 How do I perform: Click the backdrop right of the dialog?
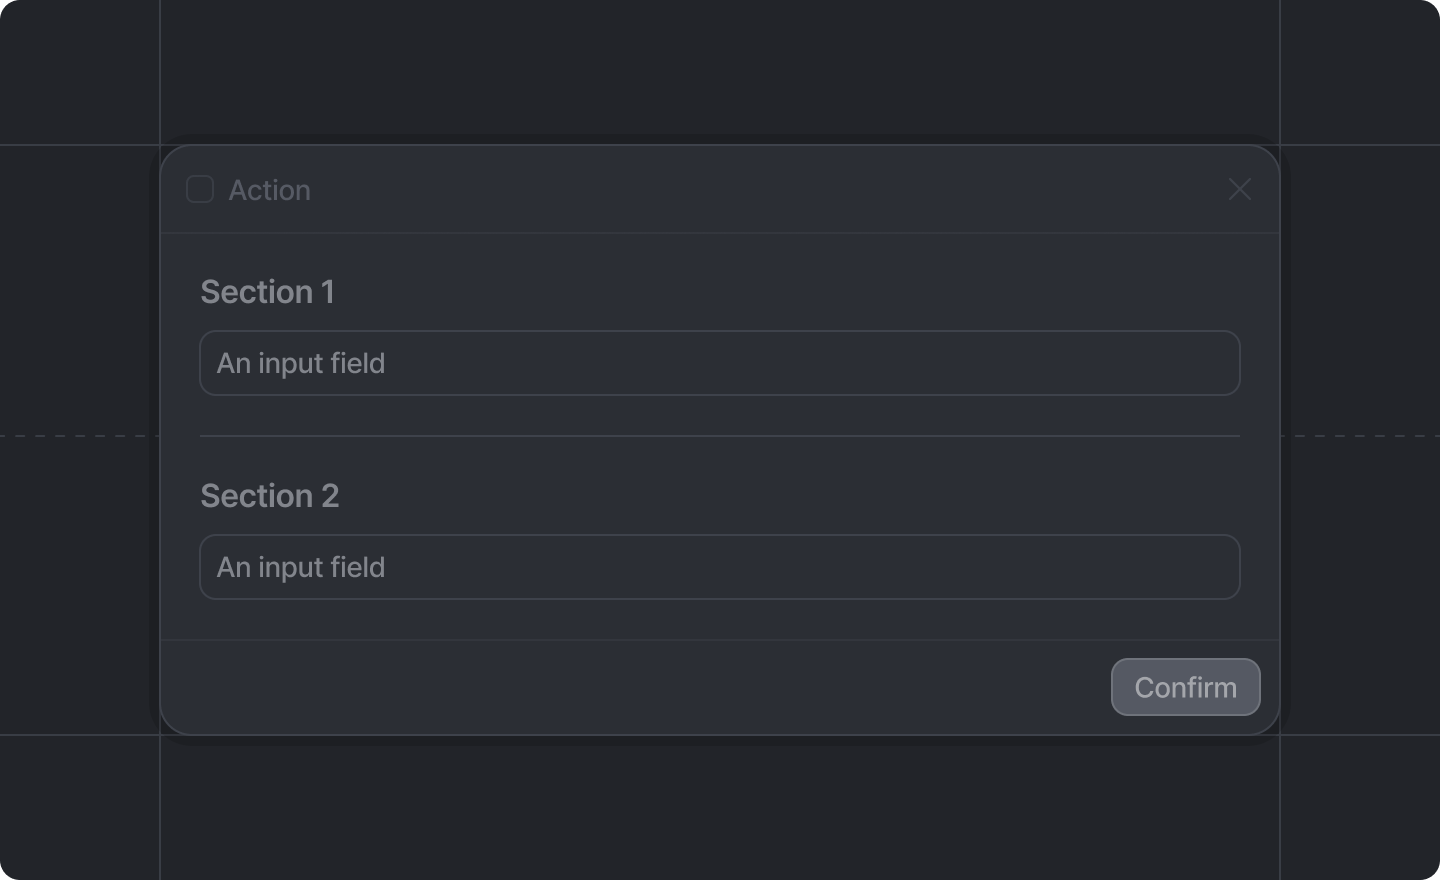1360,300
